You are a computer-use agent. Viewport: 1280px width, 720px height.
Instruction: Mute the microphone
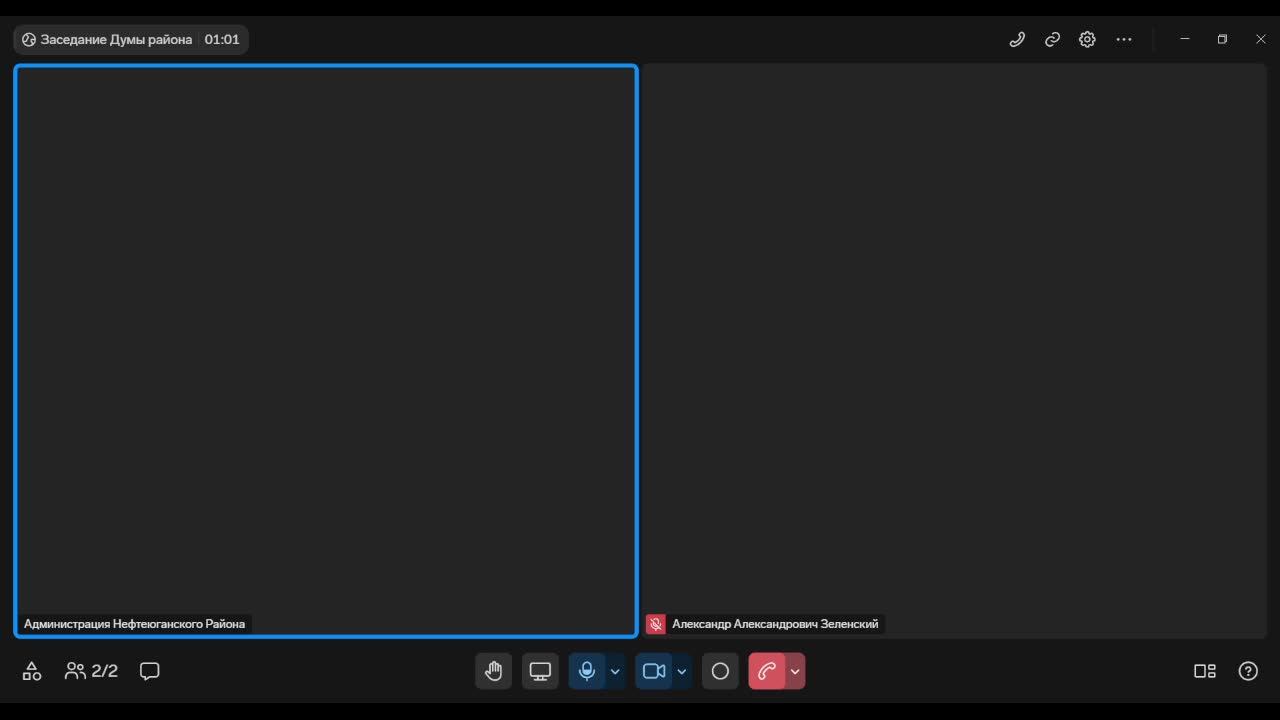pos(587,671)
